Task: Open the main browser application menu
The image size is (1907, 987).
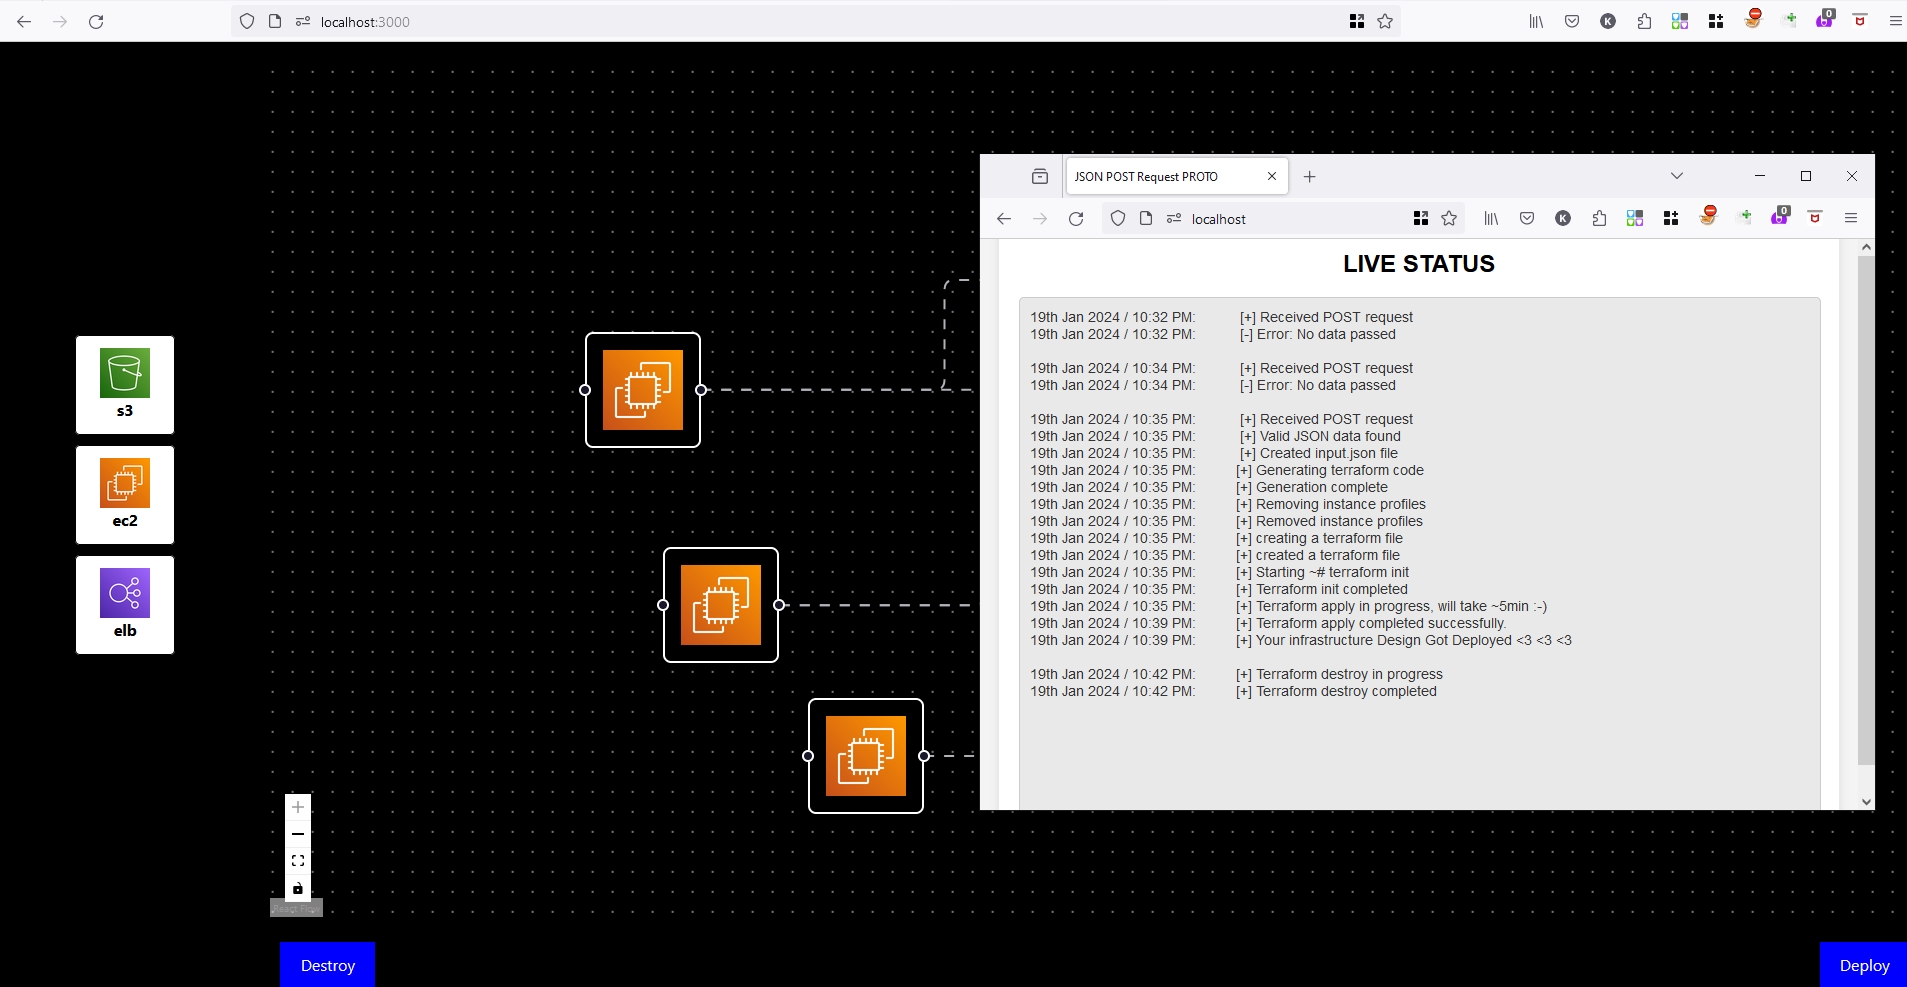Action: coord(1895,21)
